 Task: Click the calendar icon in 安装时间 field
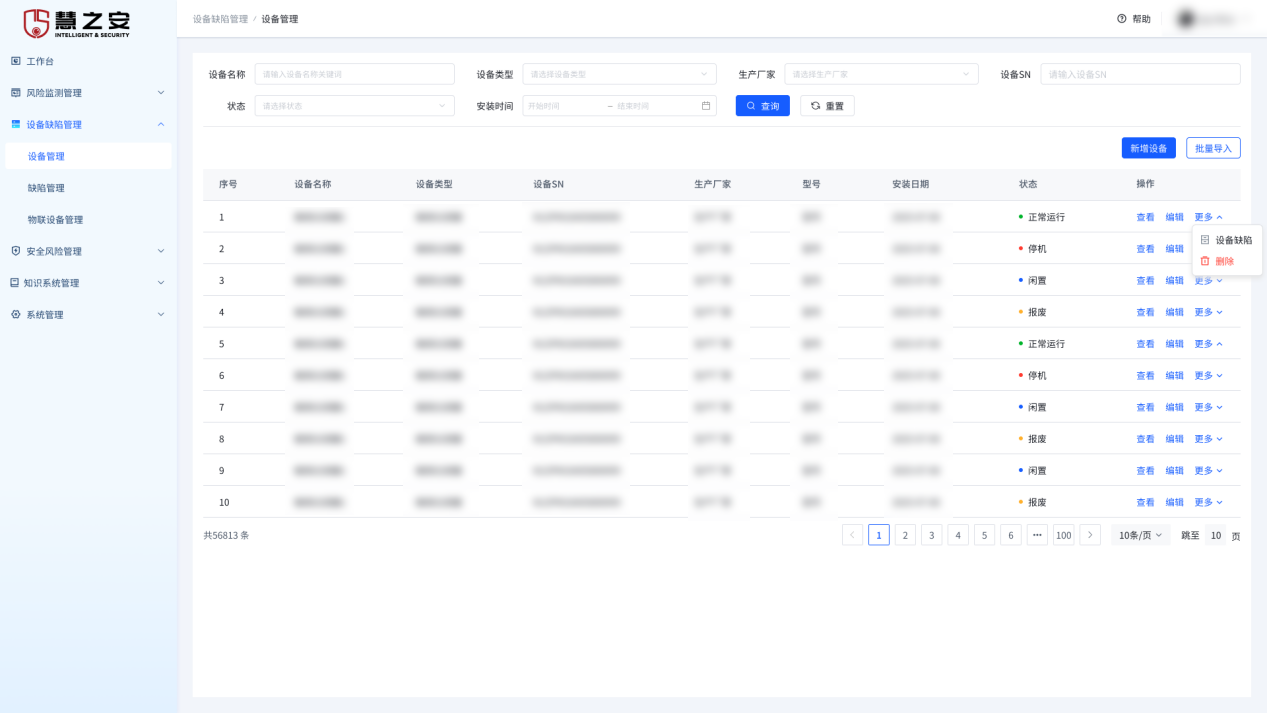(x=706, y=106)
